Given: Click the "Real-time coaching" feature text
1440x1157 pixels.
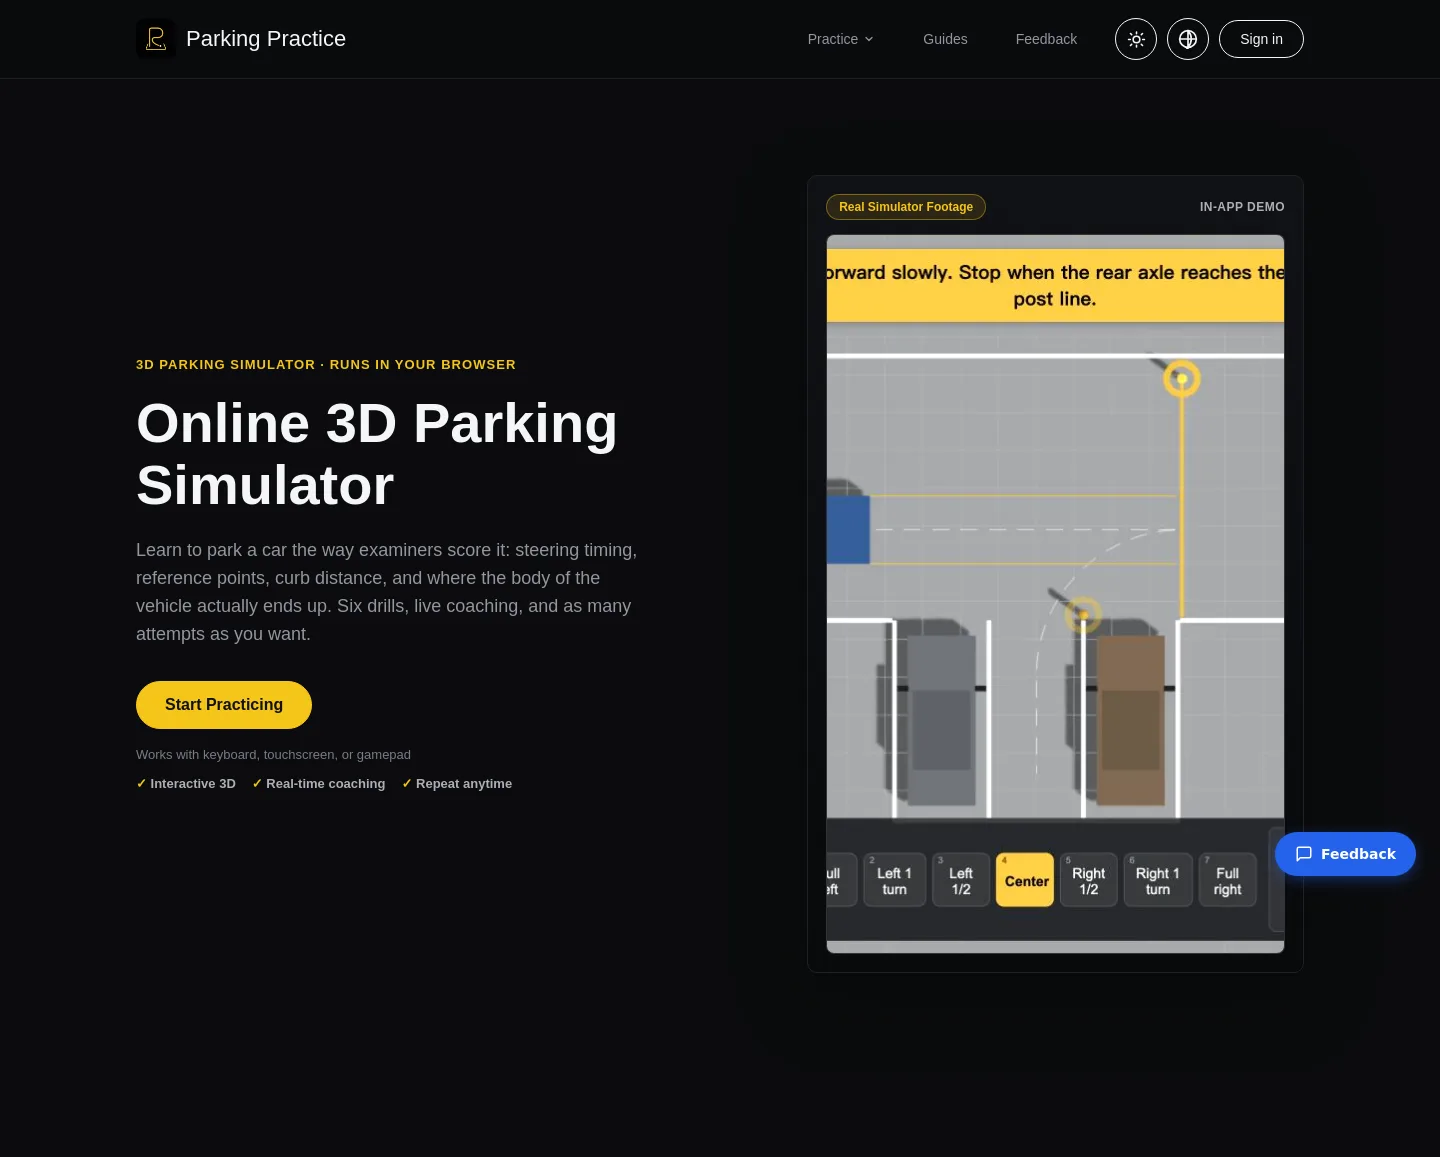Looking at the screenshot, I should click(x=325, y=784).
